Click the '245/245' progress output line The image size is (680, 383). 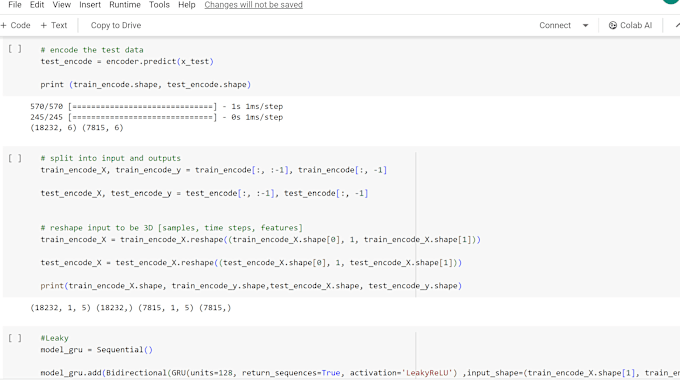pyautogui.click(x=157, y=117)
